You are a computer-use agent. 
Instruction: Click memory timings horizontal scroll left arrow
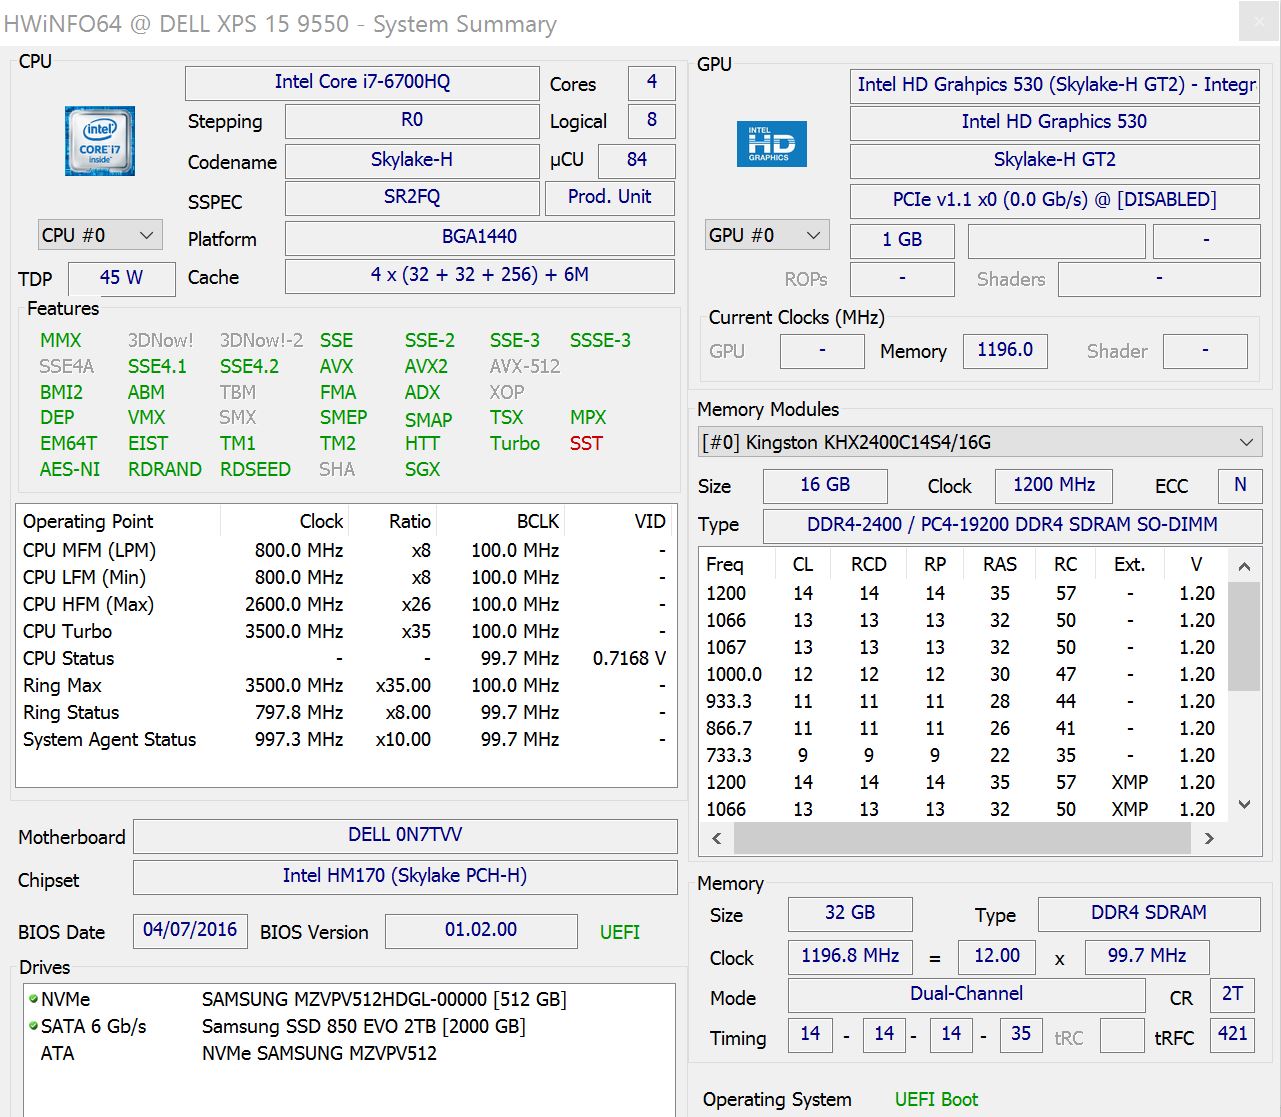point(716,838)
